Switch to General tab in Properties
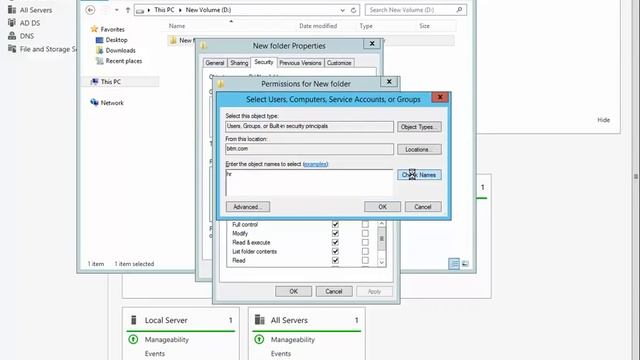640x360 pixels. [x=215, y=63]
